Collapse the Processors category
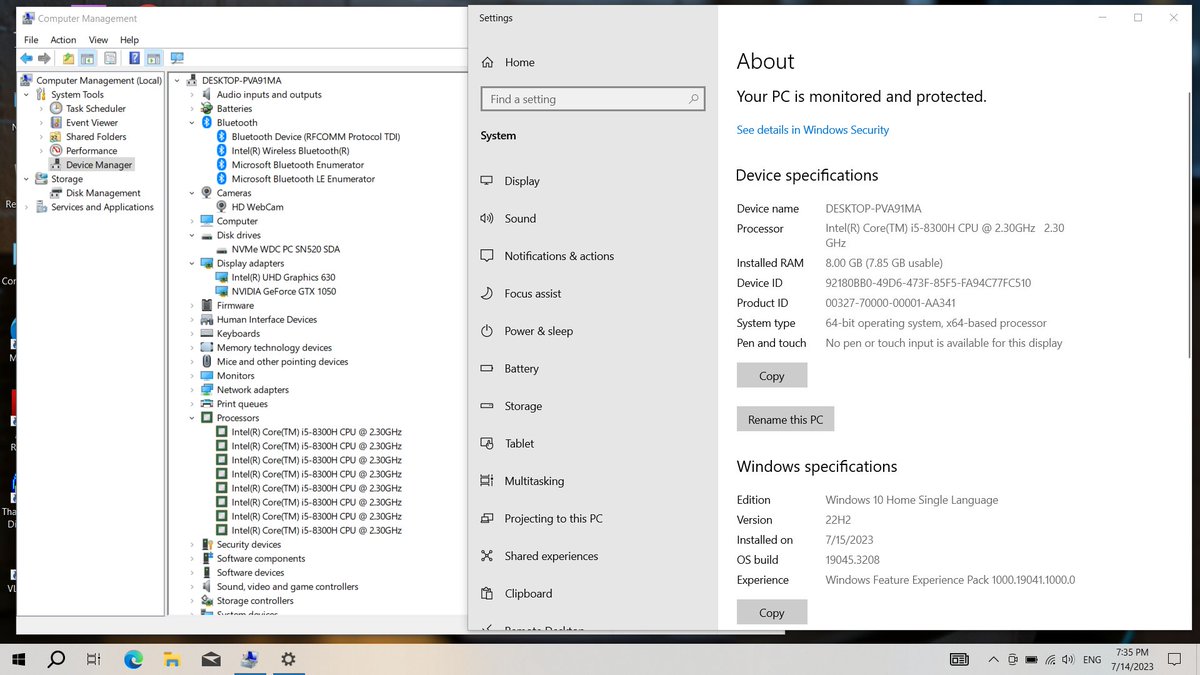This screenshot has width=1200, height=675. (x=191, y=418)
